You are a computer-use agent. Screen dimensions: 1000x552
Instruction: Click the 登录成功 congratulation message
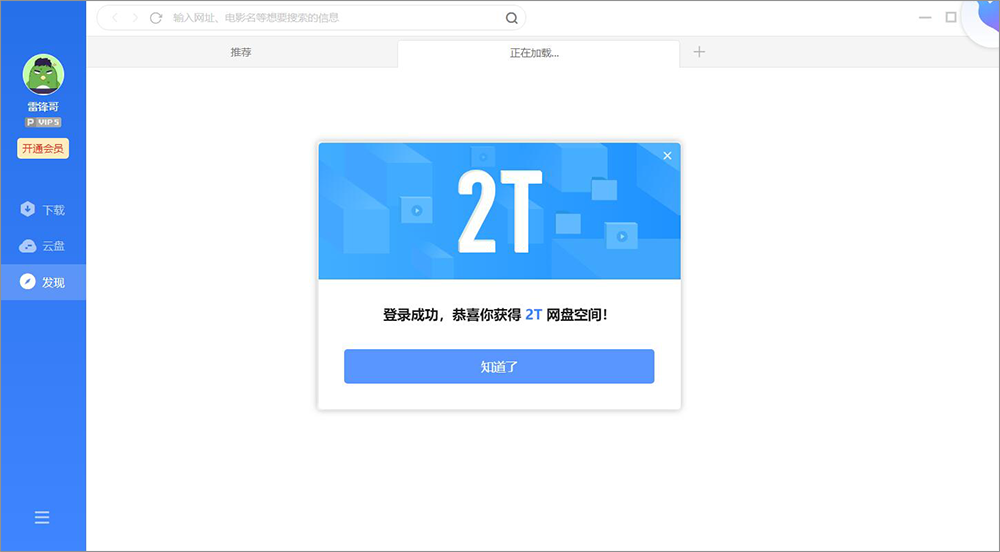(x=495, y=315)
